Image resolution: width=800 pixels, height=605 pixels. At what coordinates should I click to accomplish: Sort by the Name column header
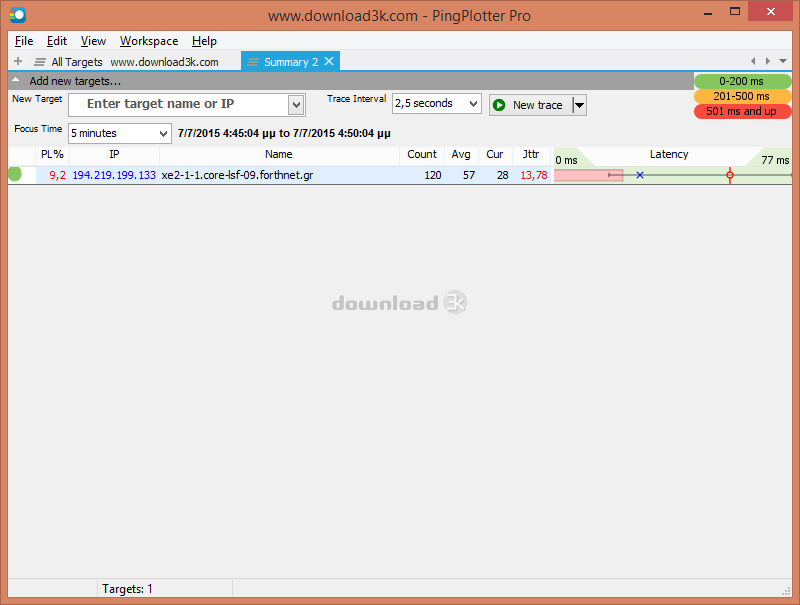pyautogui.click(x=279, y=155)
